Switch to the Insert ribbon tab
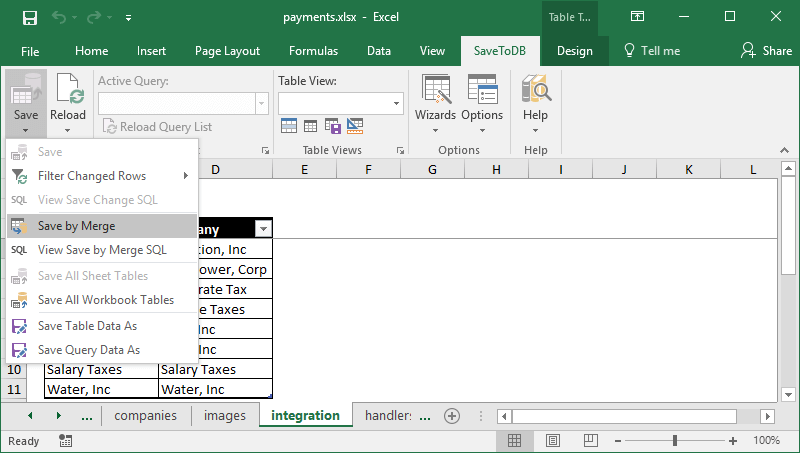Image resolution: width=800 pixels, height=453 pixels. point(151,51)
